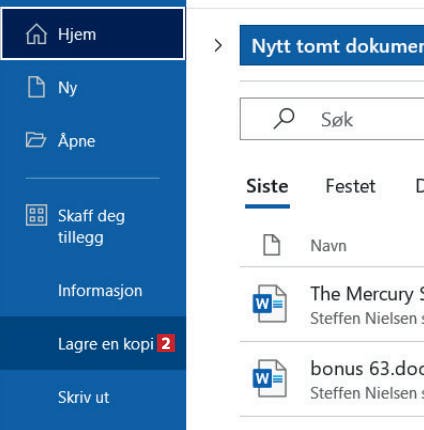Click the Word icon for bonus 63 document
This screenshot has height=430, width=424.
pyautogui.click(x=270, y=378)
